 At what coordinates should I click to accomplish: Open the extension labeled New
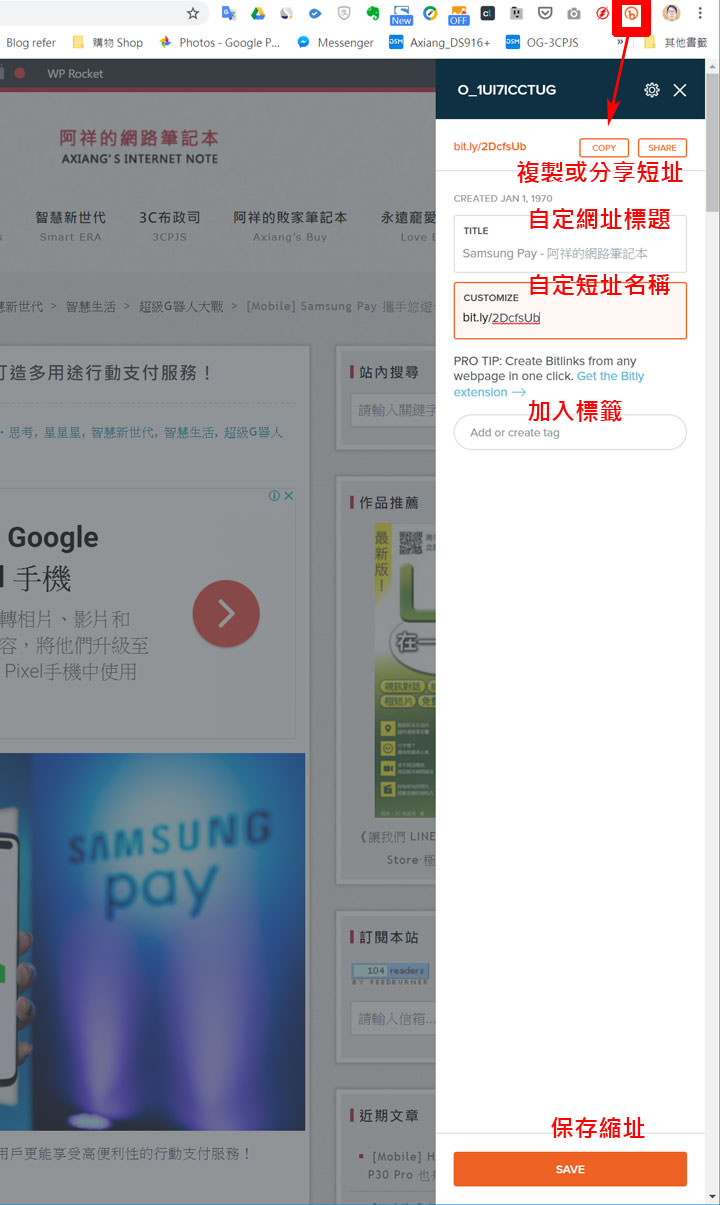[401, 14]
